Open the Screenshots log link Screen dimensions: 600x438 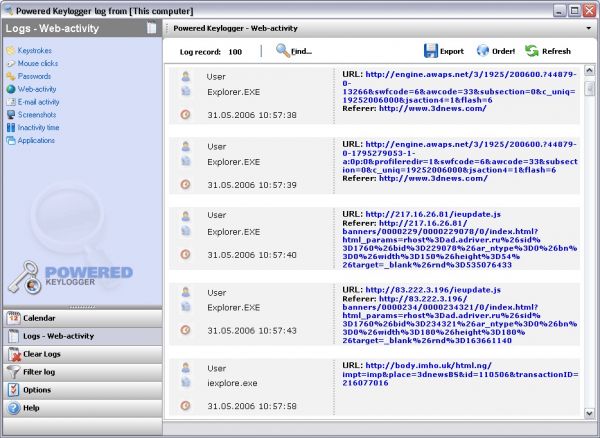pos(37,115)
